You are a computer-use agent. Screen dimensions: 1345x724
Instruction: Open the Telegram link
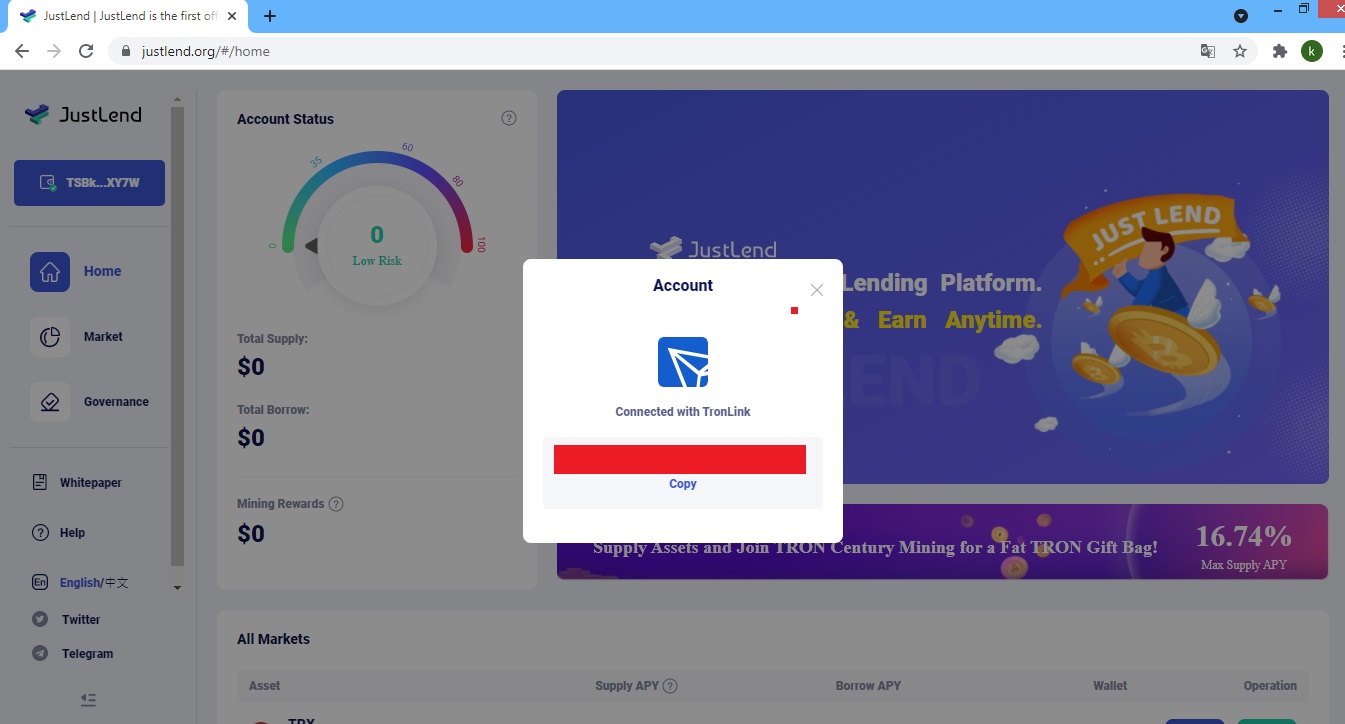[87, 654]
